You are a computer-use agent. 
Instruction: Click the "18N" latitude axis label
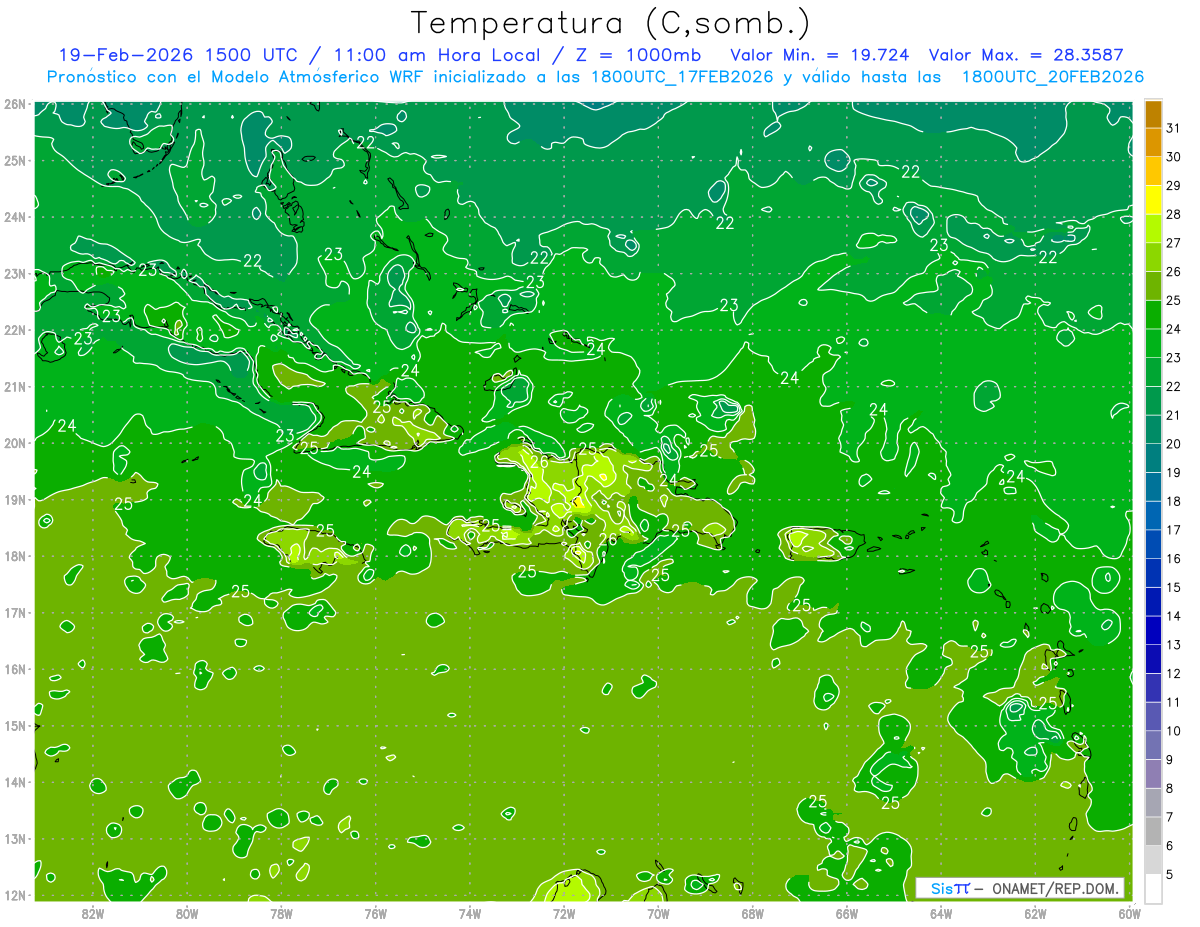(x=13, y=556)
